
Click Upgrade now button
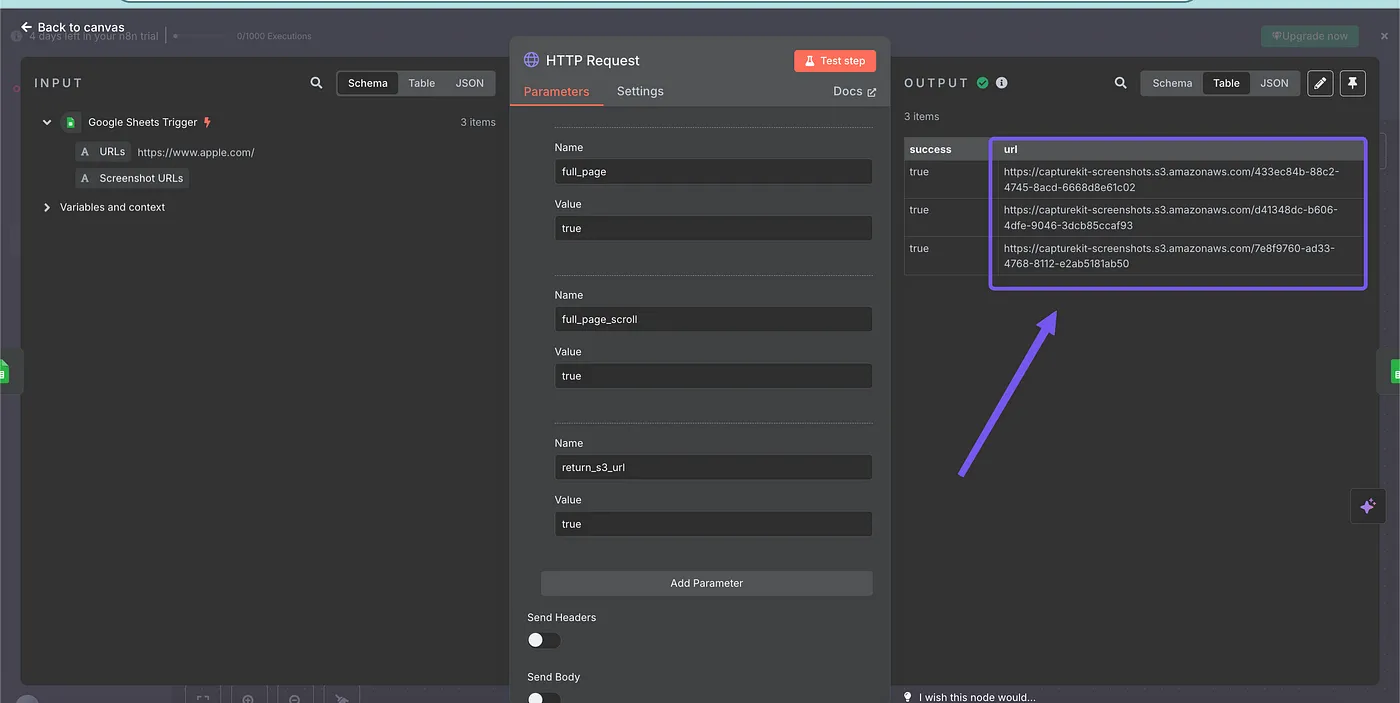click(1310, 36)
